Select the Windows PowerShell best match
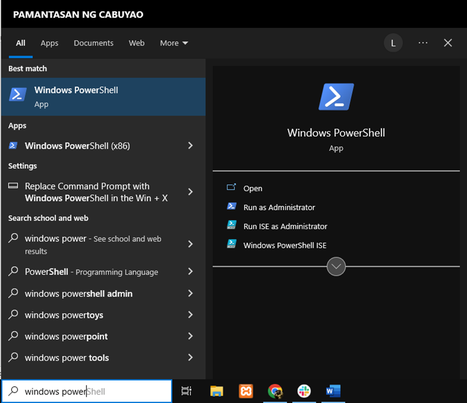Image resolution: width=467 pixels, height=403 pixels. (103, 97)
